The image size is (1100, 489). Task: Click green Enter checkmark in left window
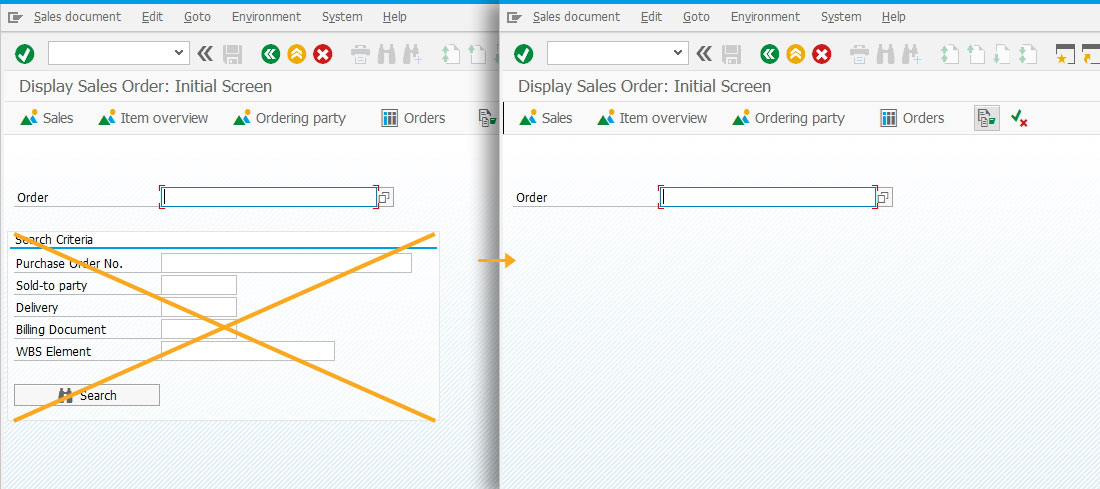click(x=25, y=54)
